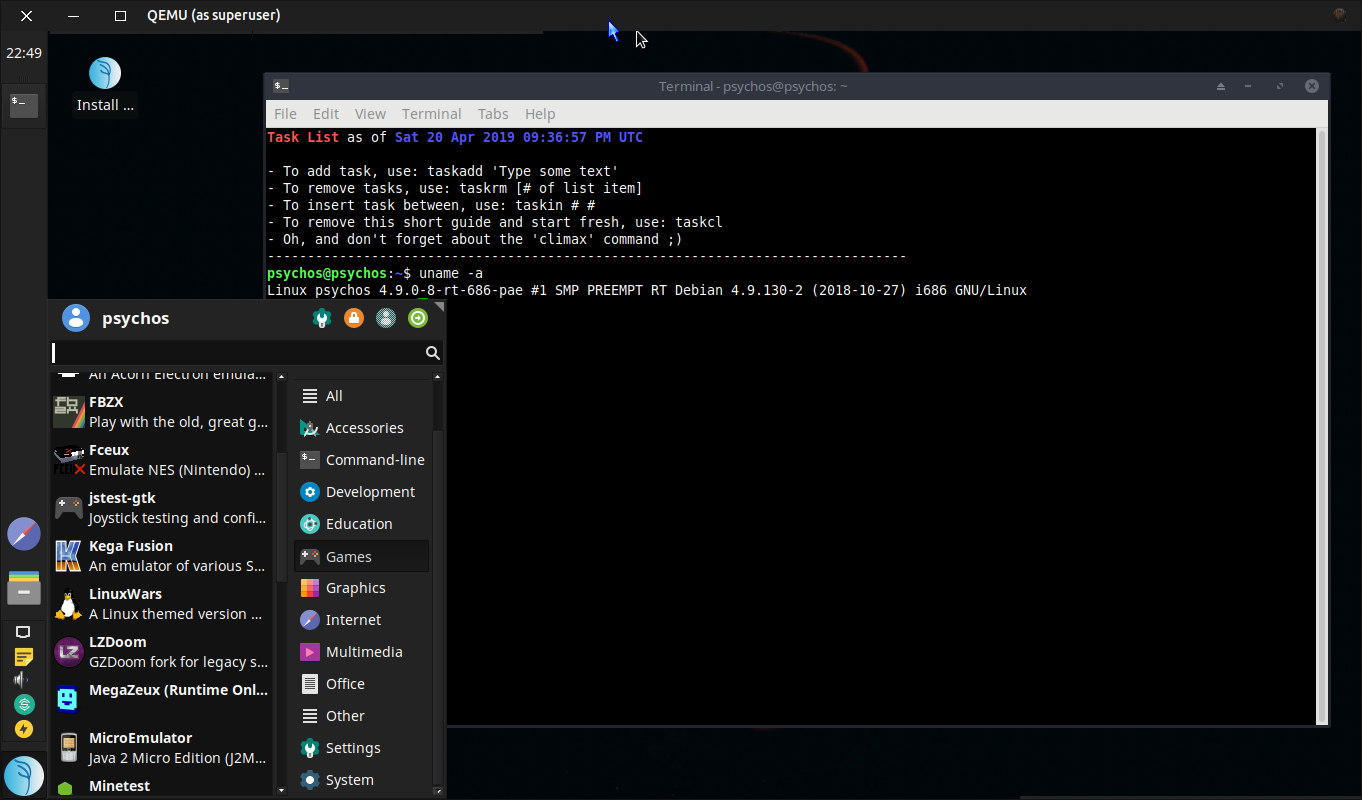The image size is (1362, 800).
Task: Shade the Terminal window with the up-arrow button
Action: click(x=1220, y=86)
